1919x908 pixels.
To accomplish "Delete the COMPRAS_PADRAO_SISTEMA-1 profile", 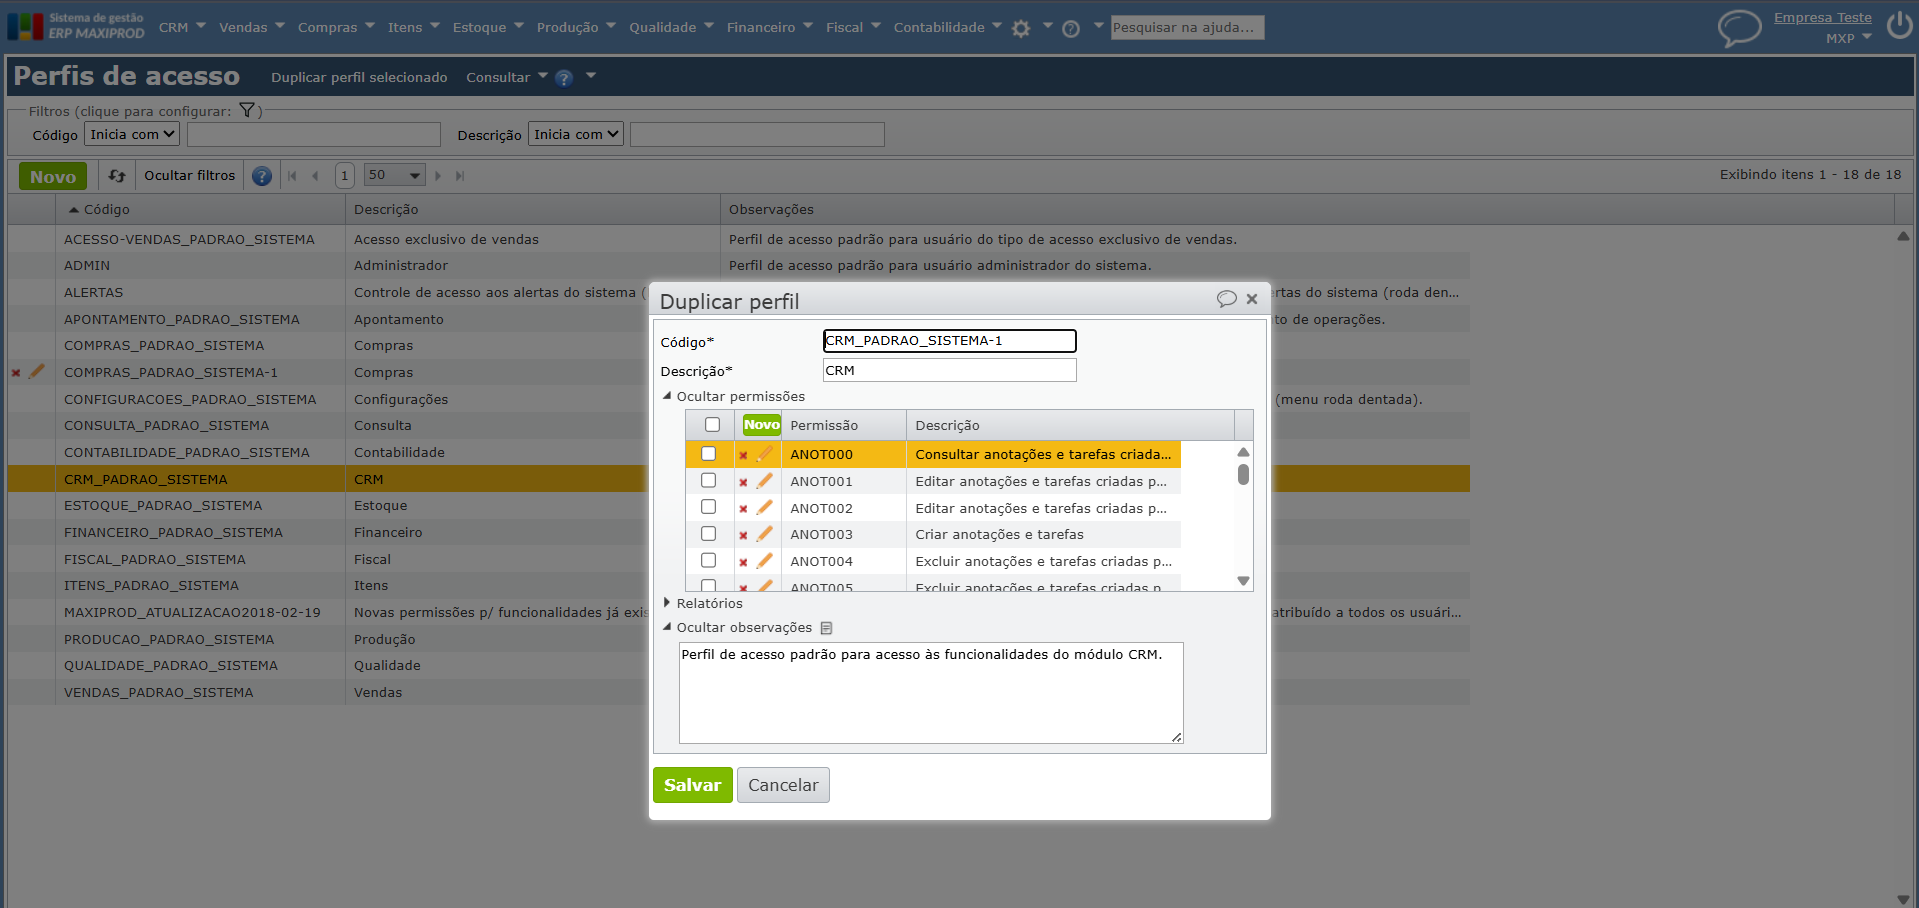I will 16,373.
